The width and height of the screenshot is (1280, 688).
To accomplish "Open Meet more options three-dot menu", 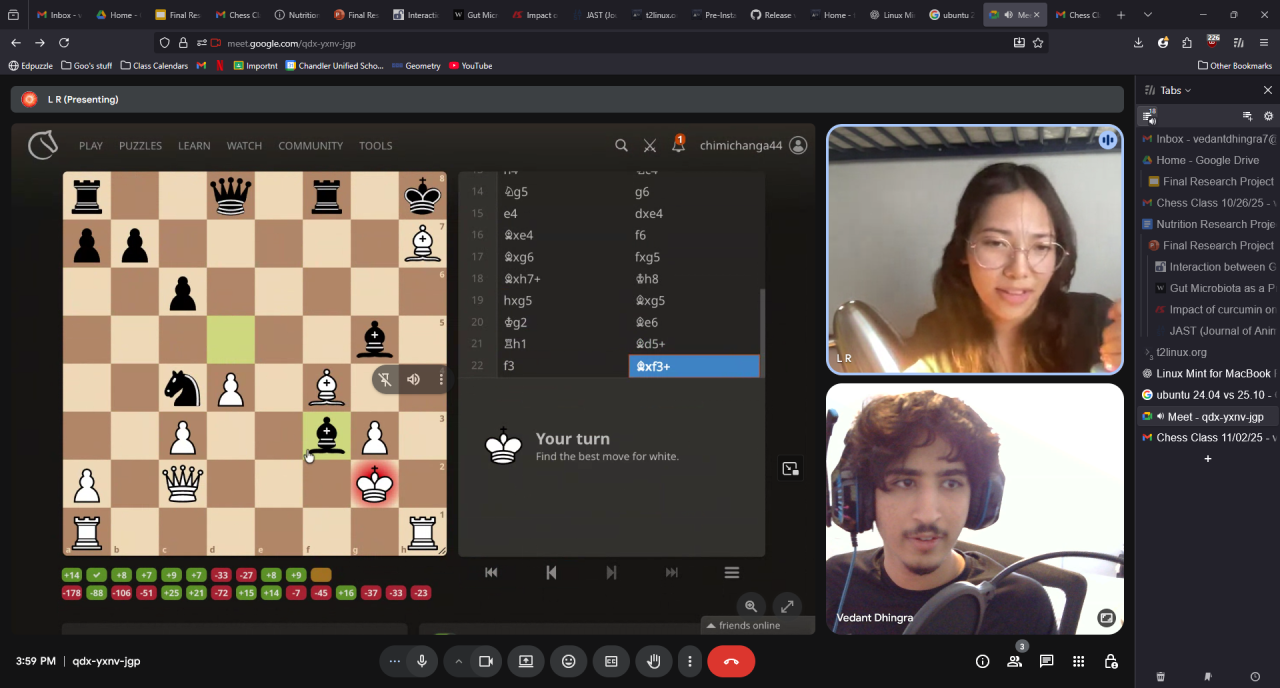I will 689,661.
